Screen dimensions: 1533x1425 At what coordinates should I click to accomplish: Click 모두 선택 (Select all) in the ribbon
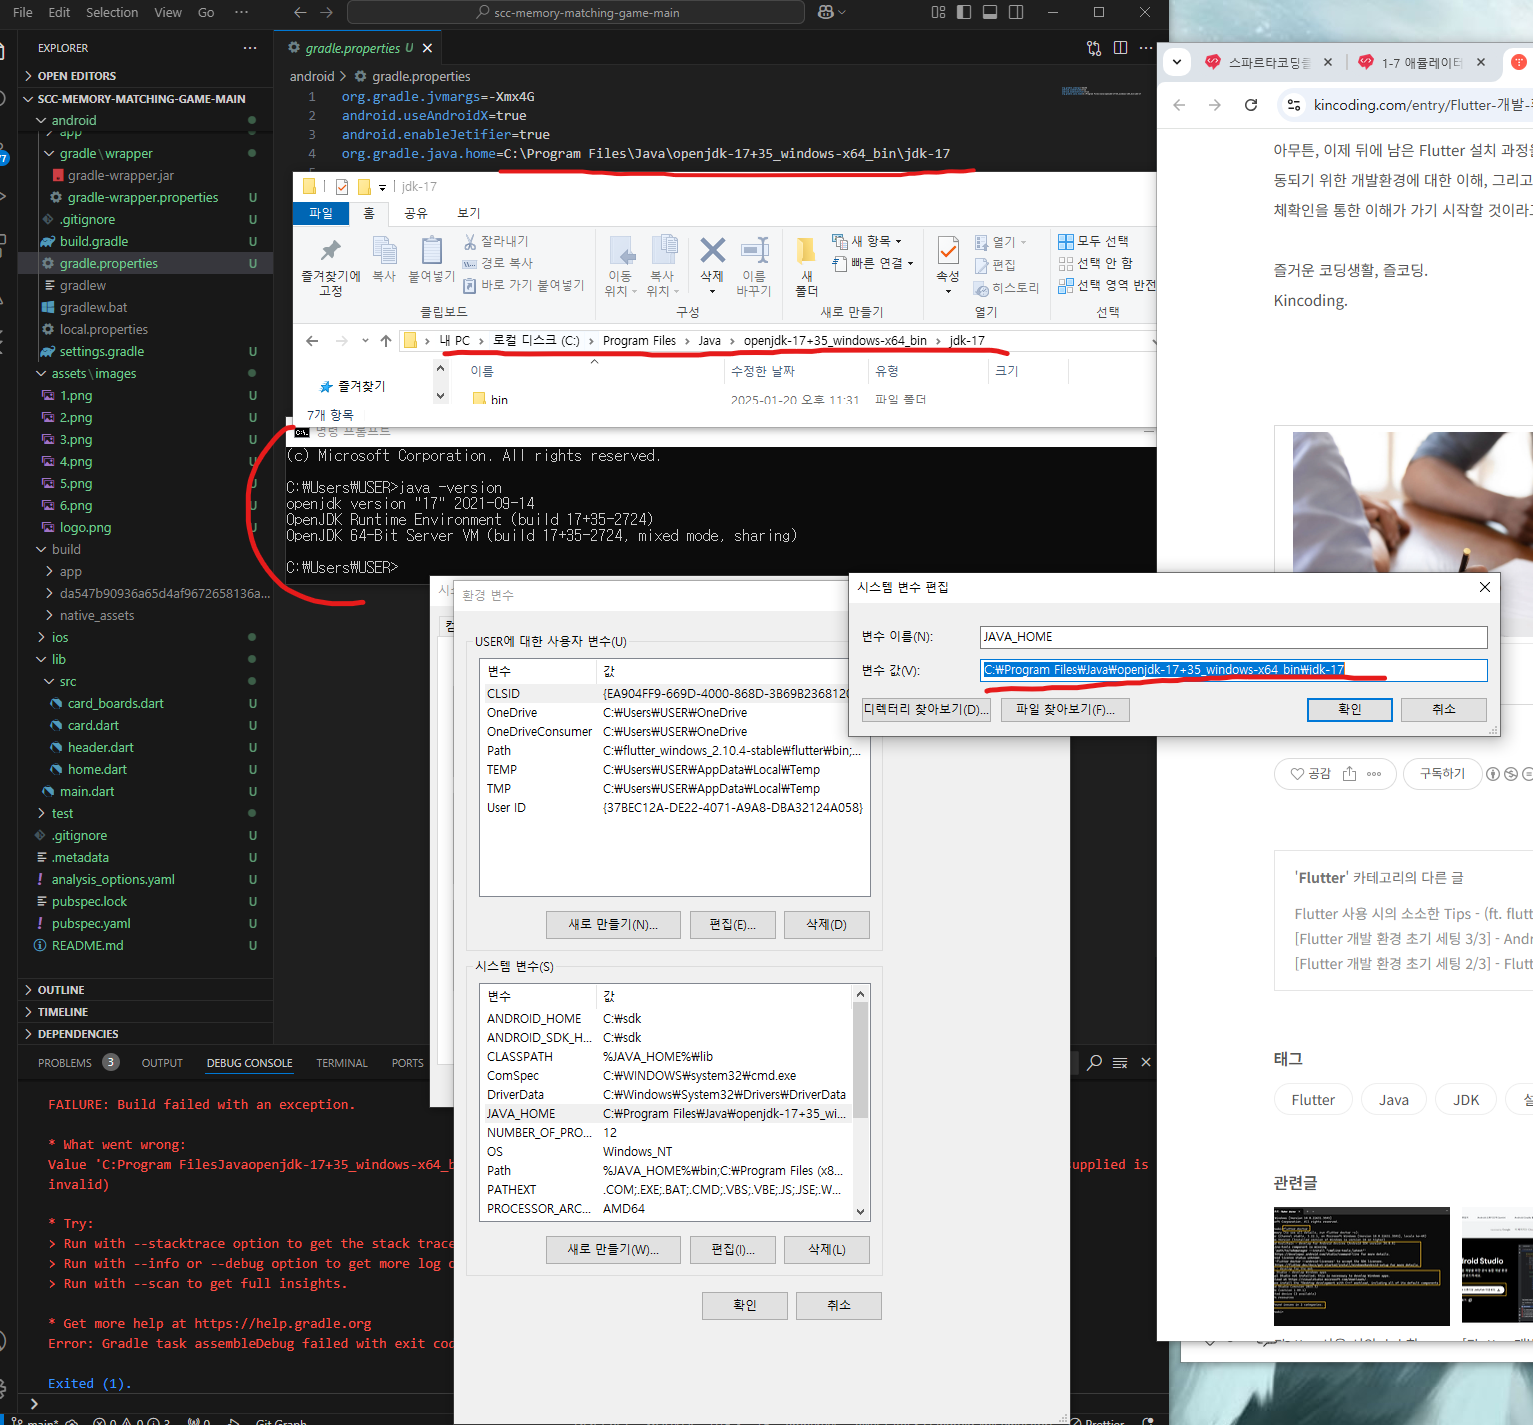tap(1093, 241)
